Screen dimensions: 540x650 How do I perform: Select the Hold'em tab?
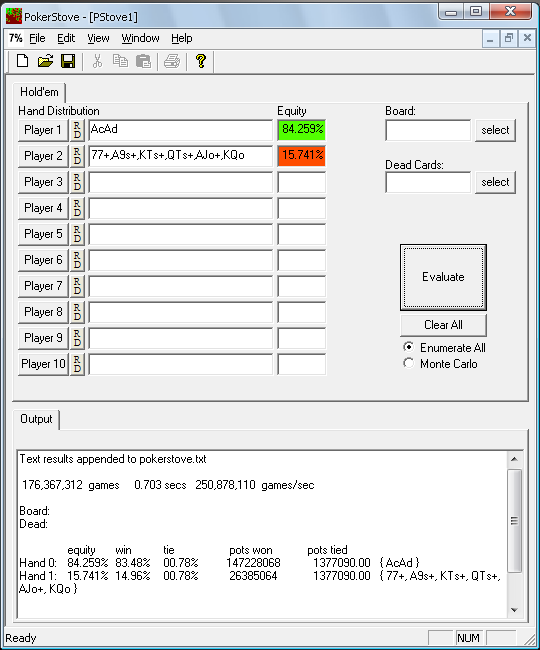click(39, 92)
